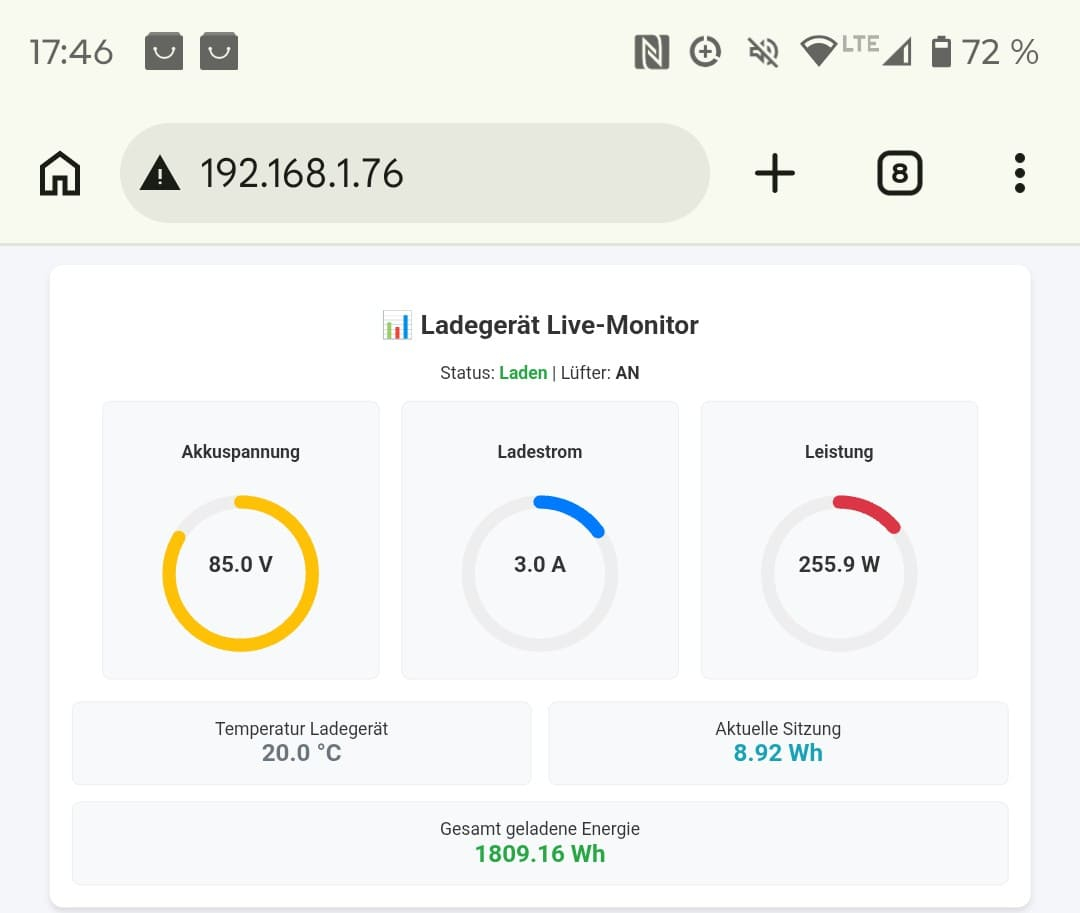Click the first shopping bag notification icon
The width and height of the screenshot is (1080, 913).
click(164, 51)
